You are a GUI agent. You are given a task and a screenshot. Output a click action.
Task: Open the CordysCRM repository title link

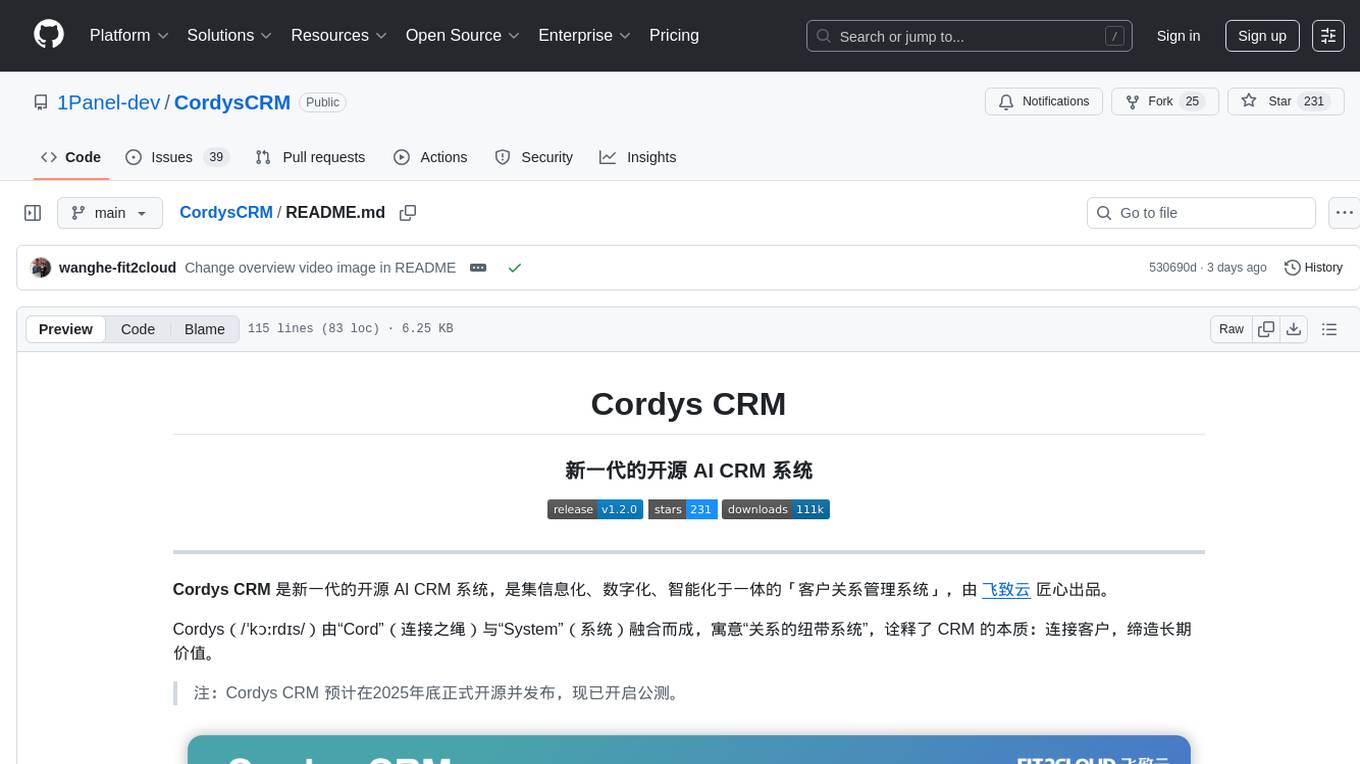[232, 102]
